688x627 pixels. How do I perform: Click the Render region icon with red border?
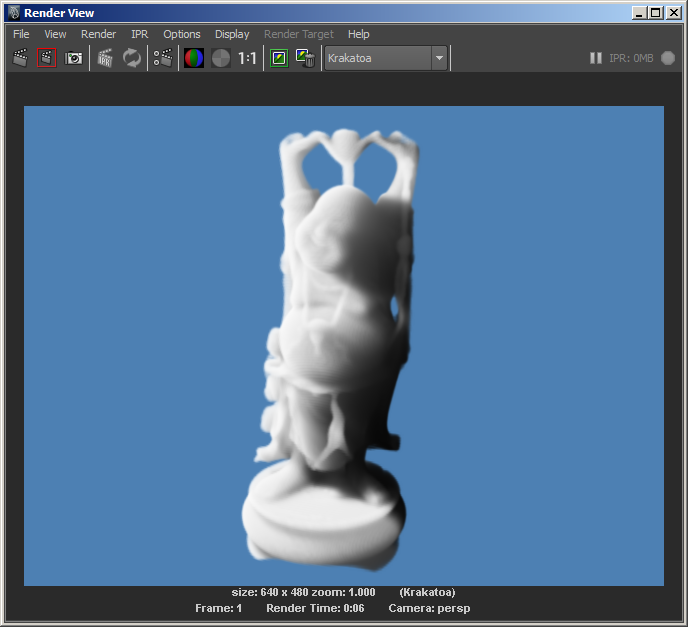coord(47,58)
